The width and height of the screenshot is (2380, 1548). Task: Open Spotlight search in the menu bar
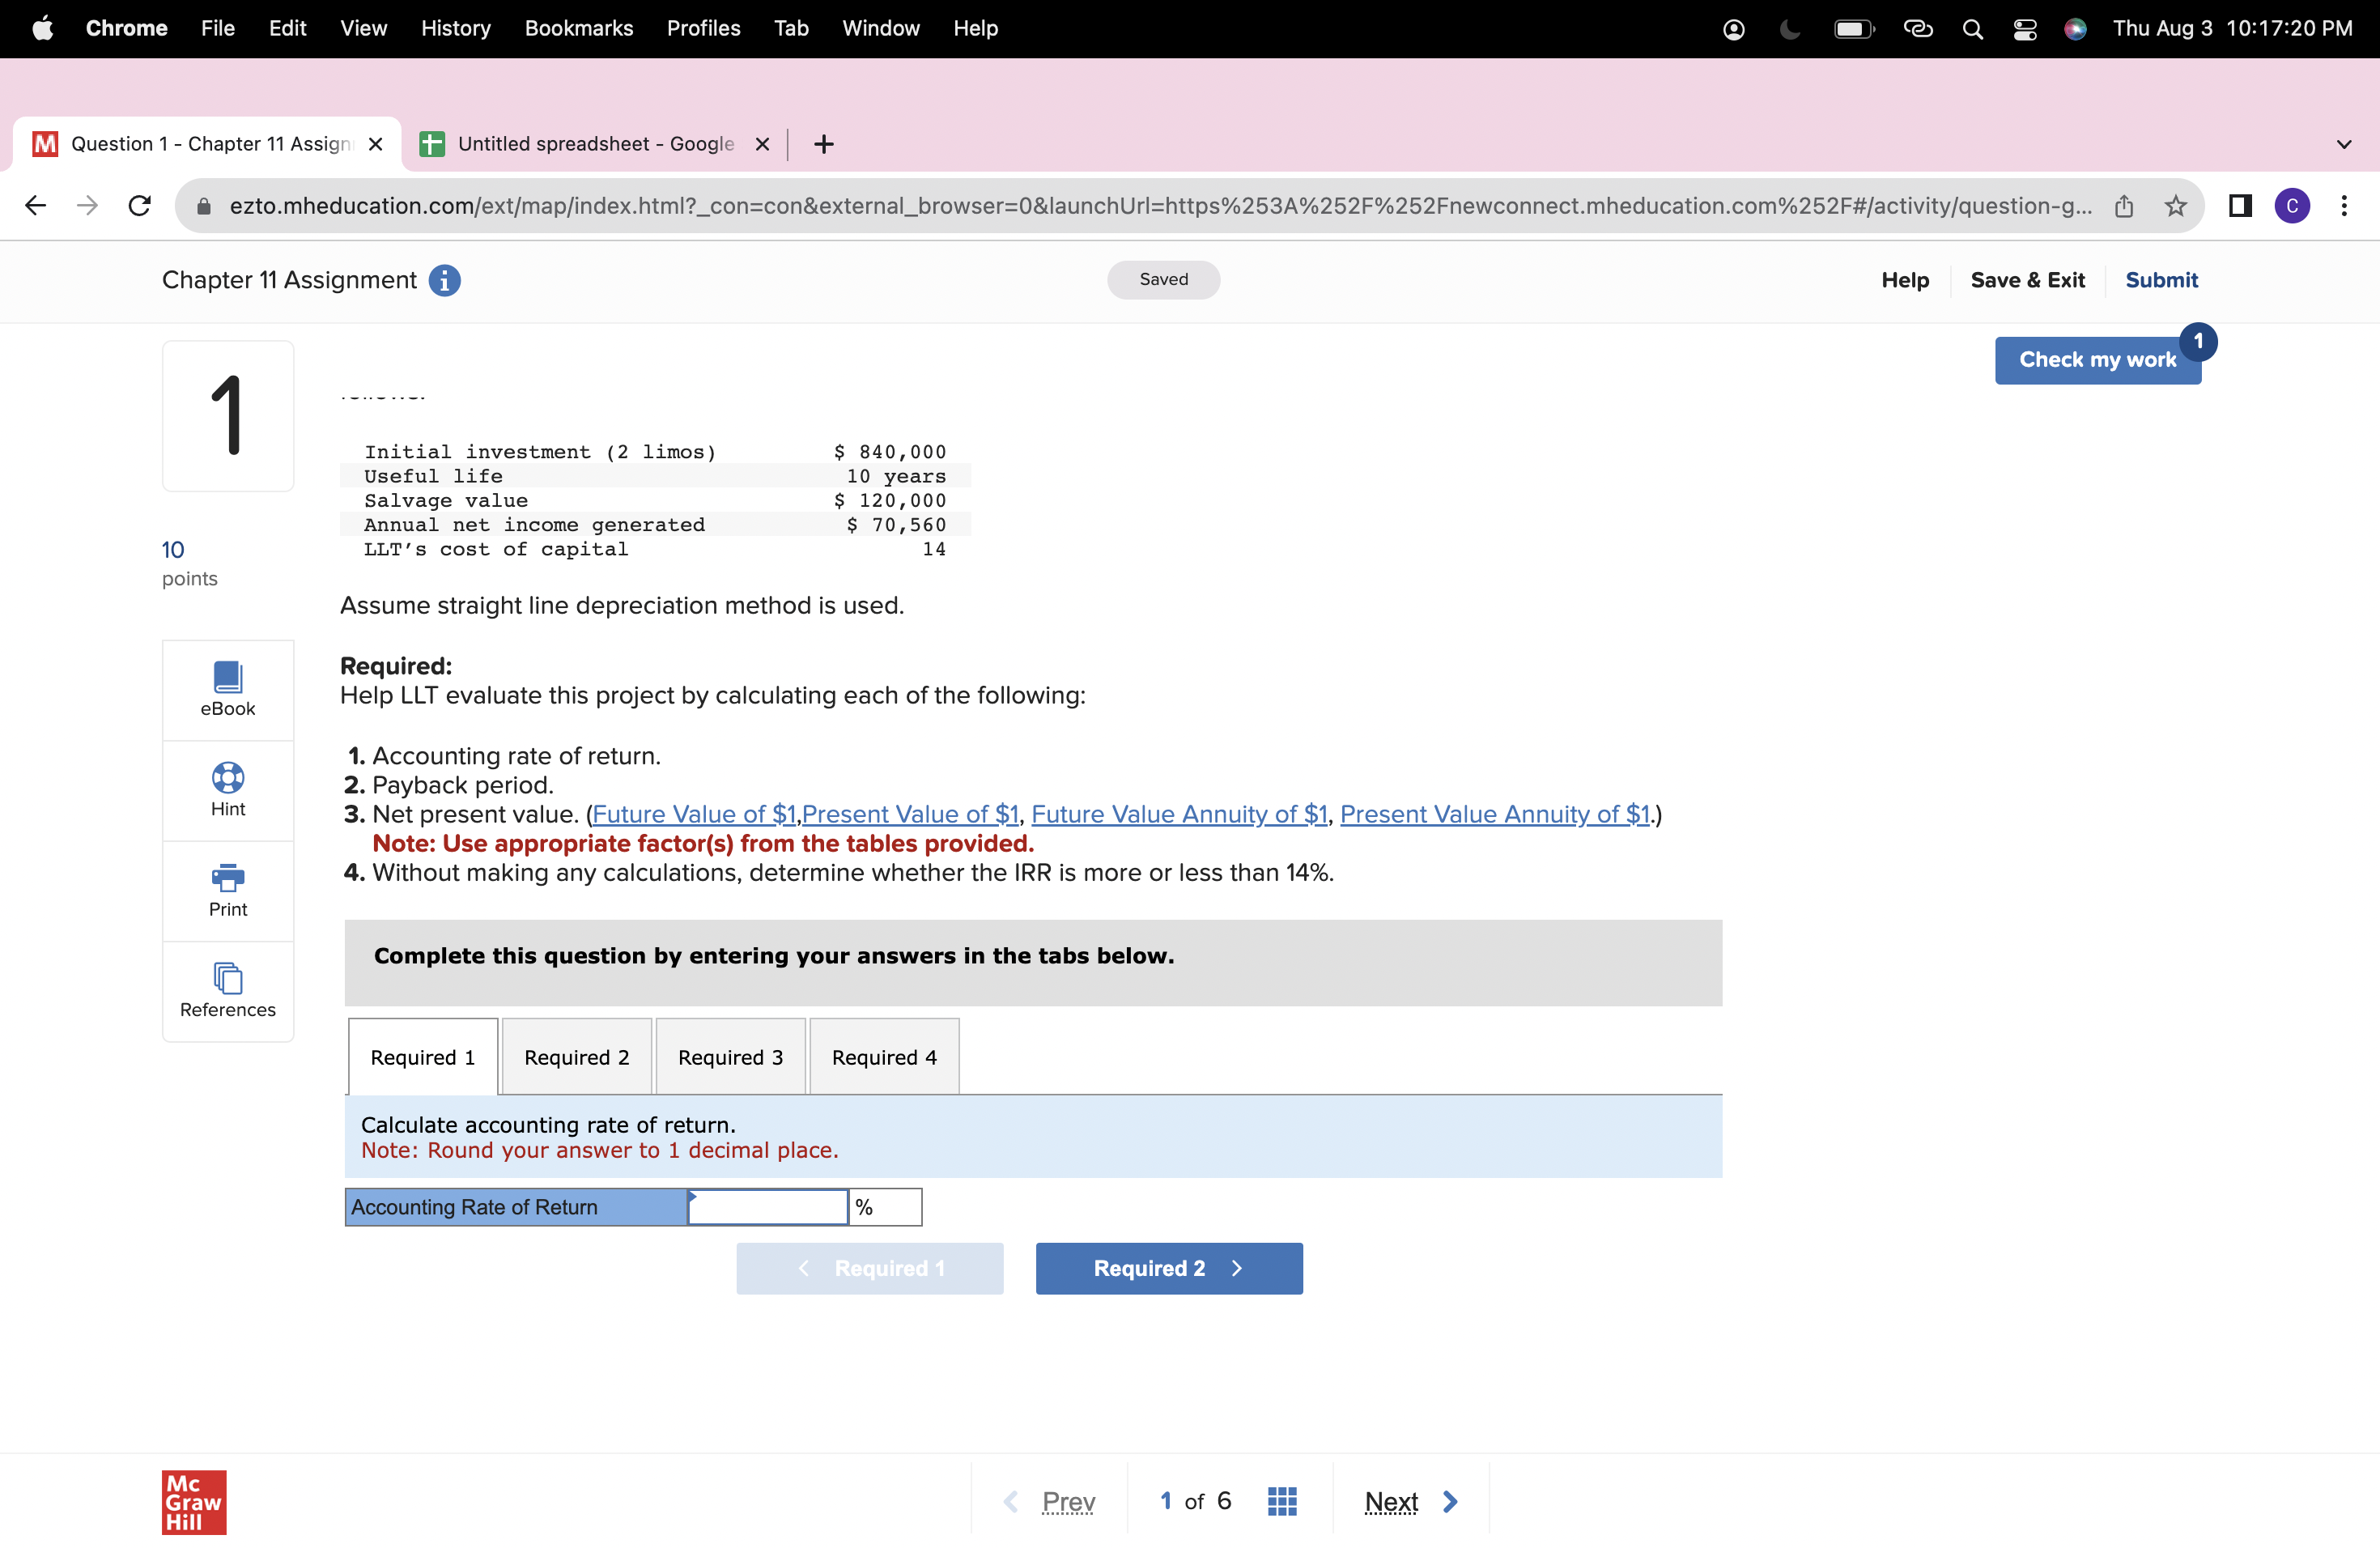[1972, 29]
